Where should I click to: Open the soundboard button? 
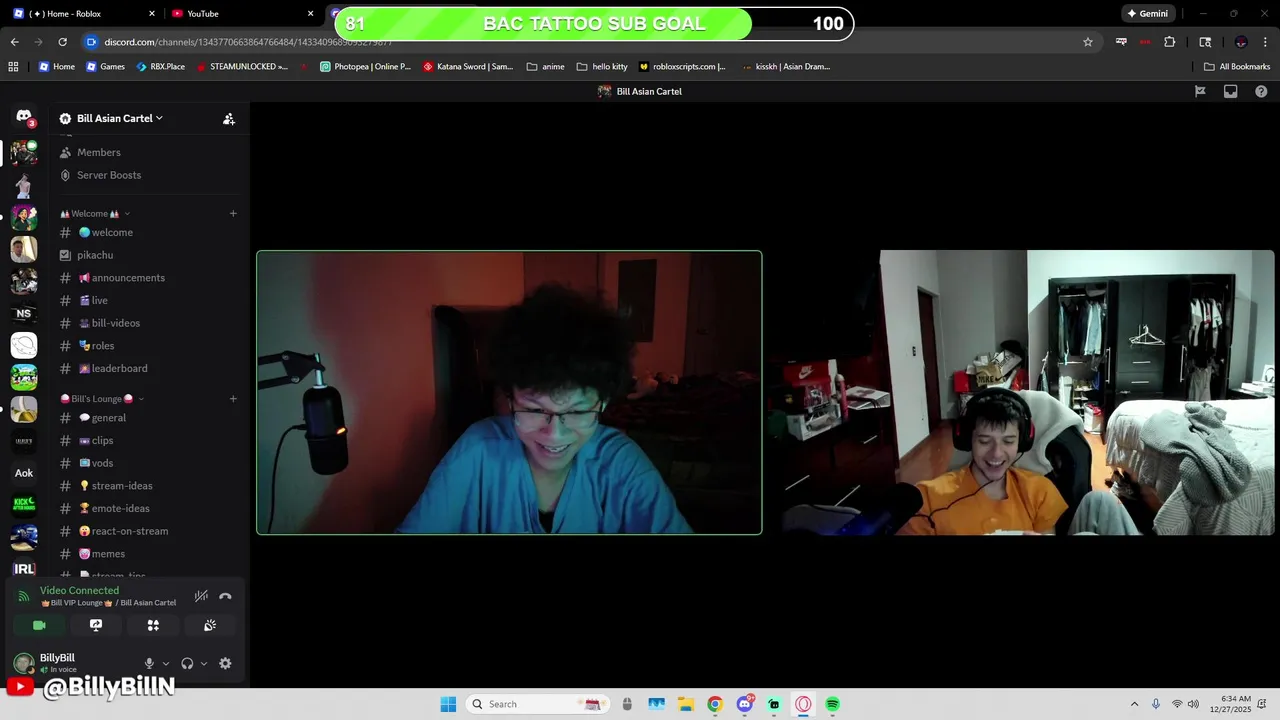click(210, 625)
